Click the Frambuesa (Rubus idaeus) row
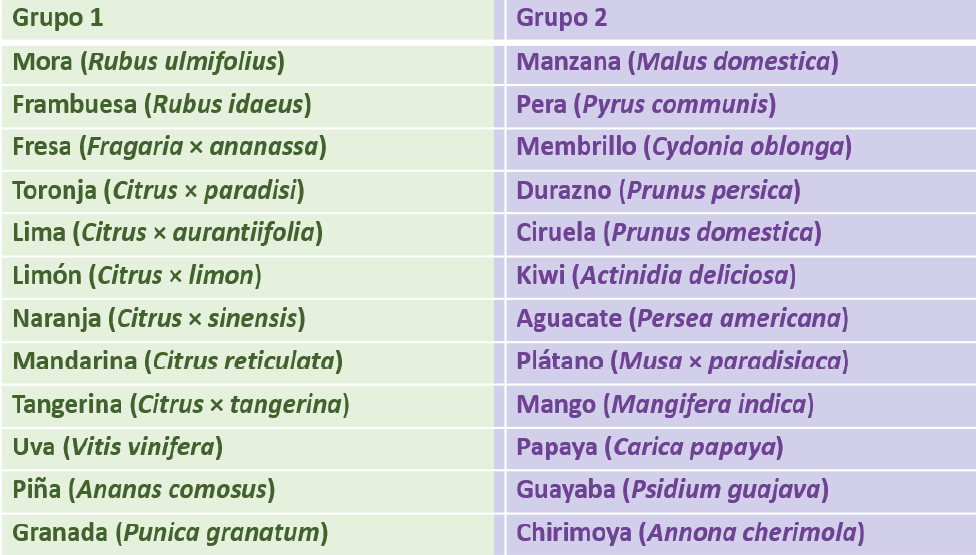This screenshot has width=976, height=555. tap(248, 106)
